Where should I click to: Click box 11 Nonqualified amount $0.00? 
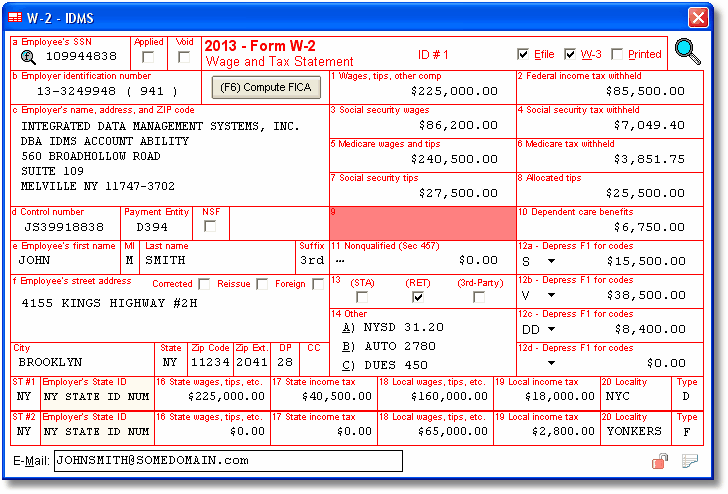click(478, 260)
